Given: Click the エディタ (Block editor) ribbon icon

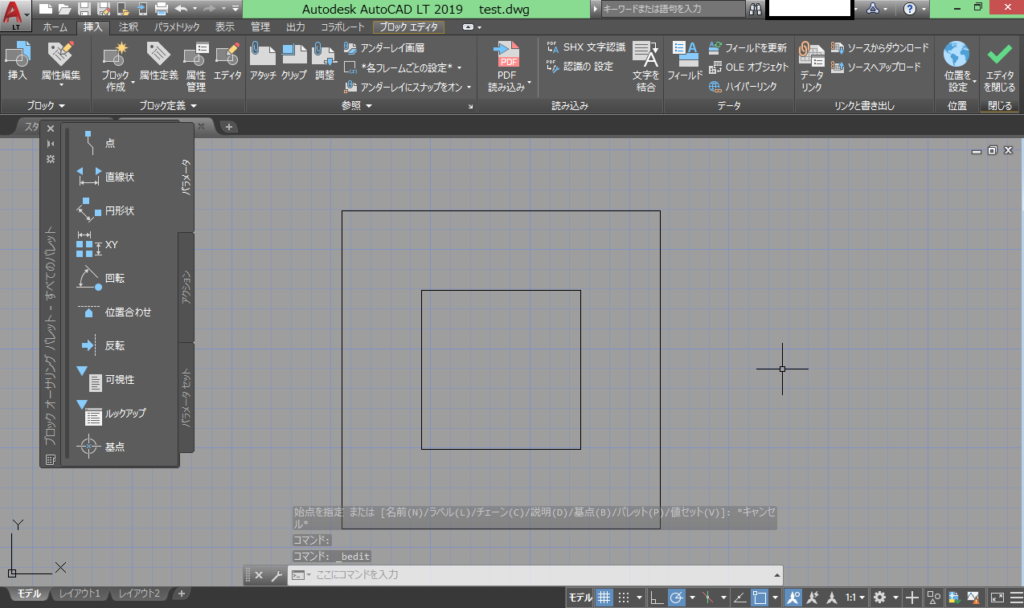Looking at the screenshot, I should (227, 54).
